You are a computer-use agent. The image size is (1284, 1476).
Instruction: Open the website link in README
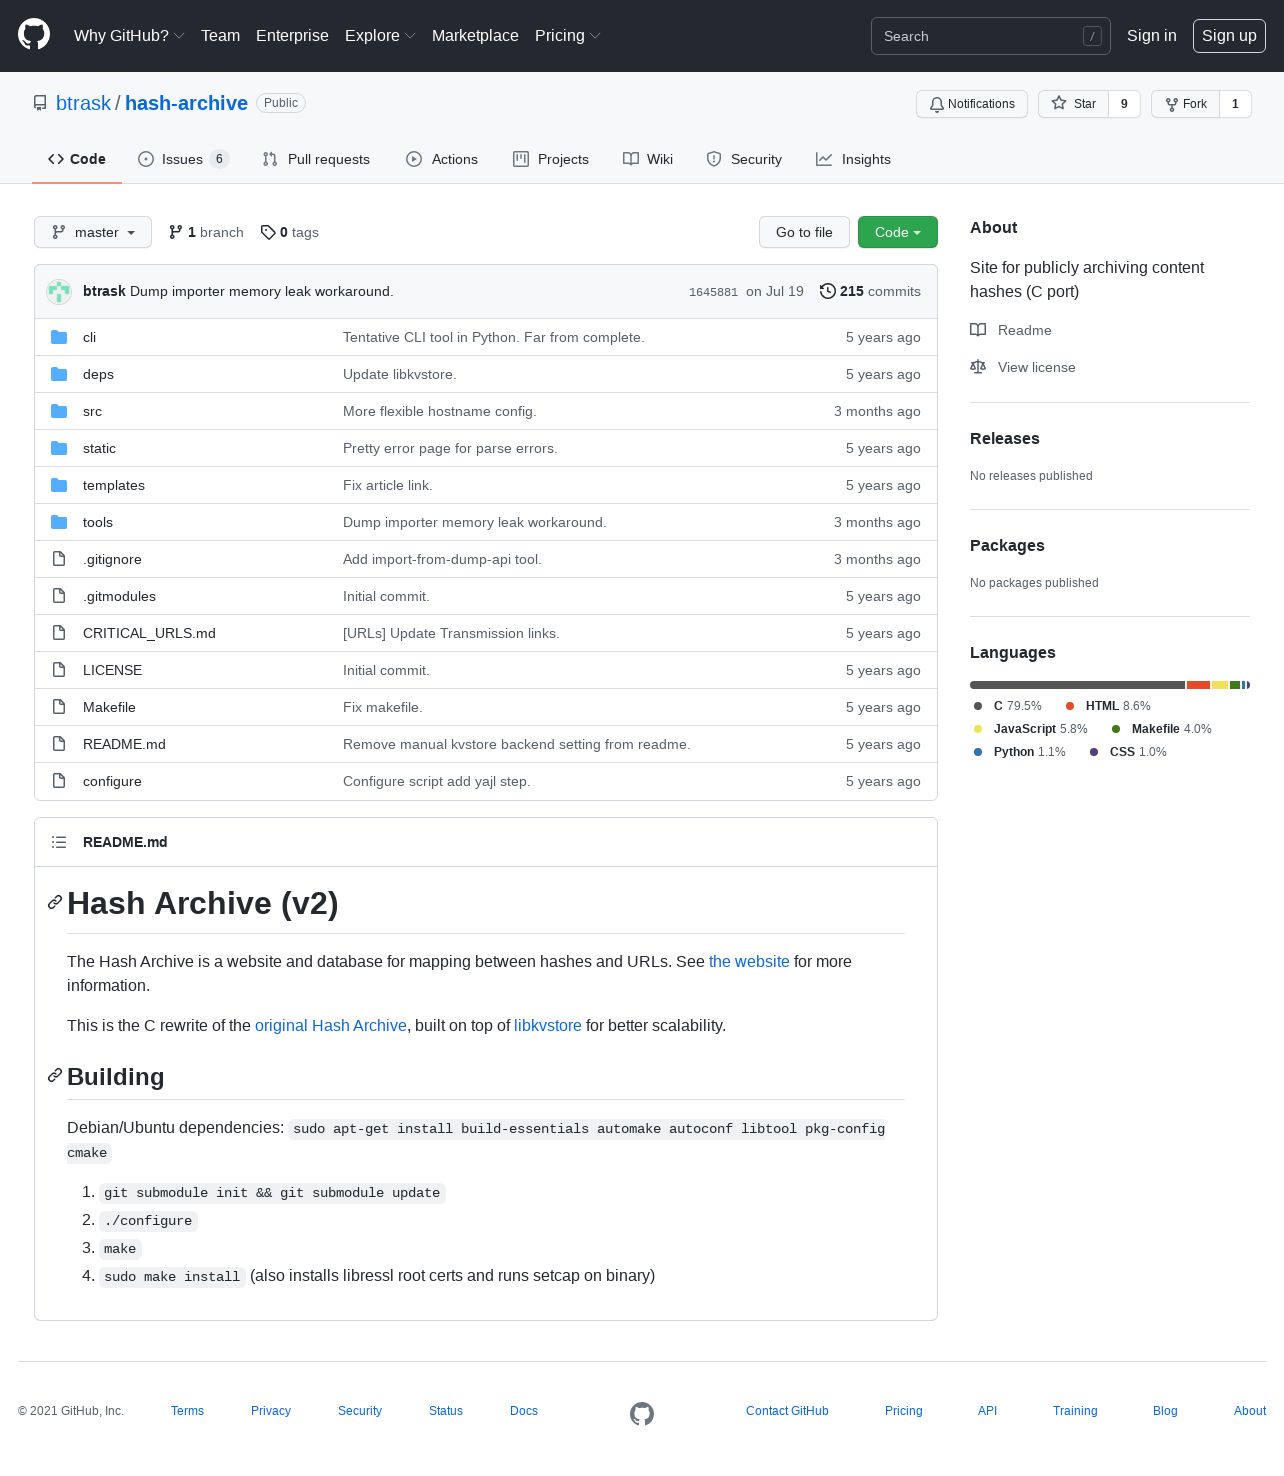pyautogui.click(x=749, y=961)
